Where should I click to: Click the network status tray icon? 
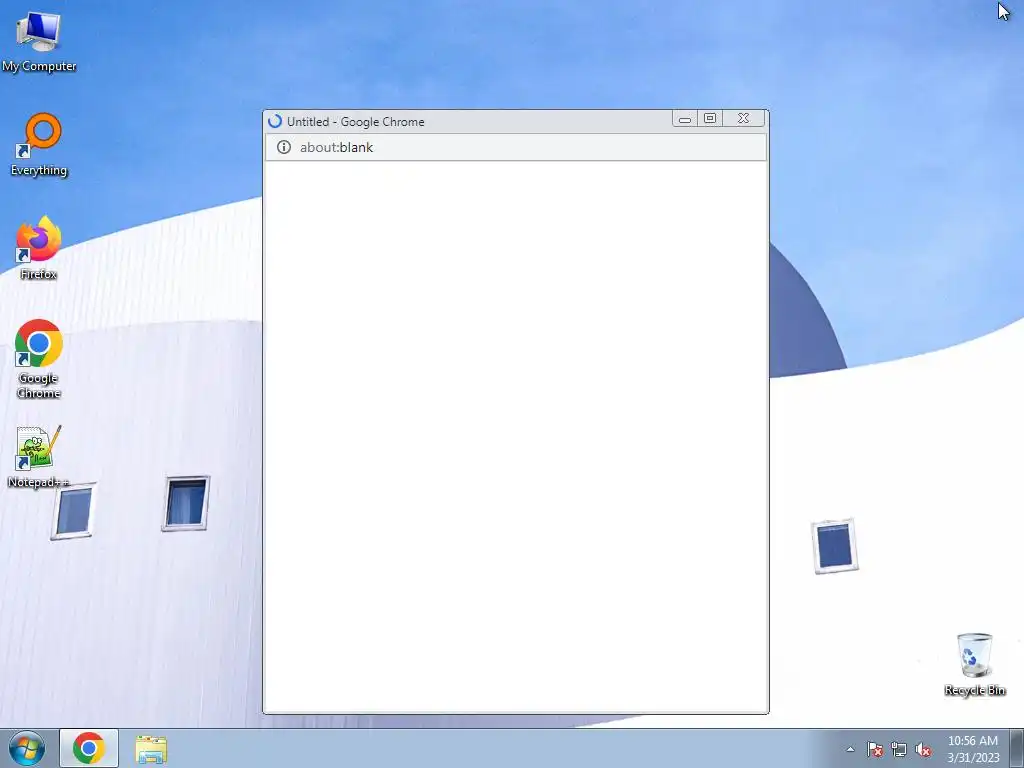(899, 749)
